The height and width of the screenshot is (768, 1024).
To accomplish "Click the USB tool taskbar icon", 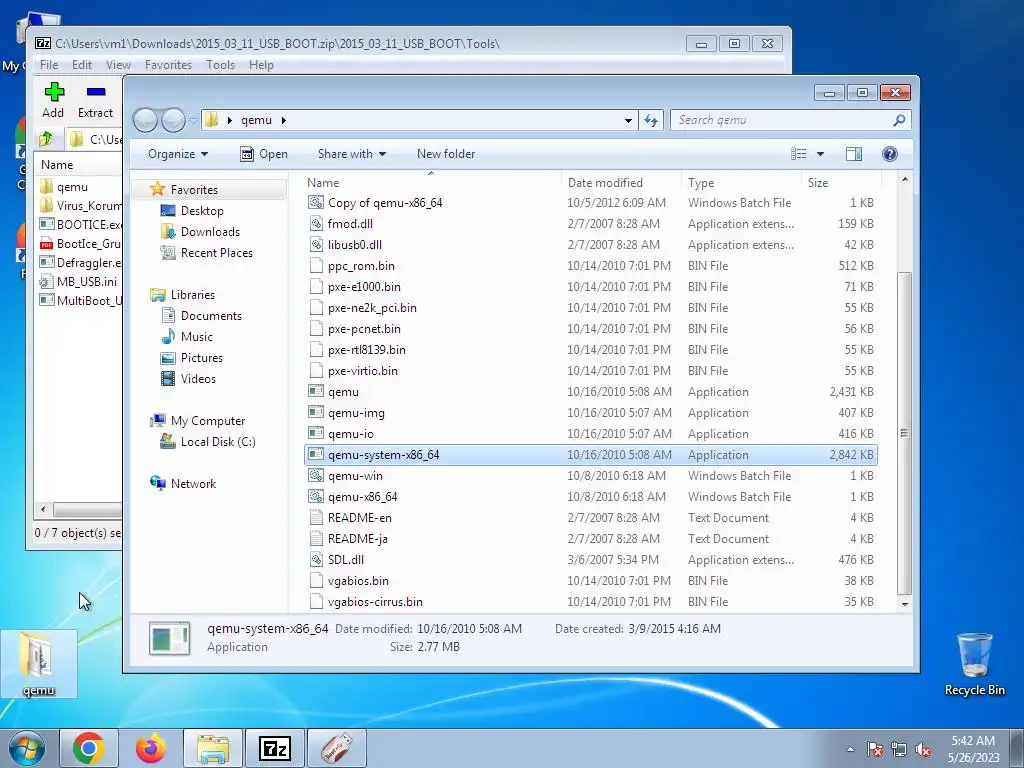I will click(x=337, y=748).
